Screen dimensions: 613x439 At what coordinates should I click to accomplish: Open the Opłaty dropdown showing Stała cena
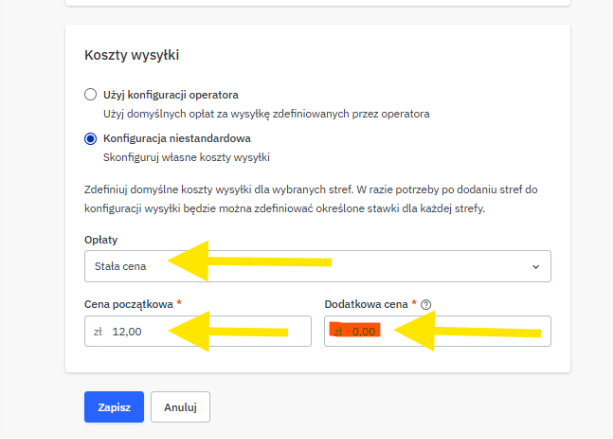click(317, 267)
